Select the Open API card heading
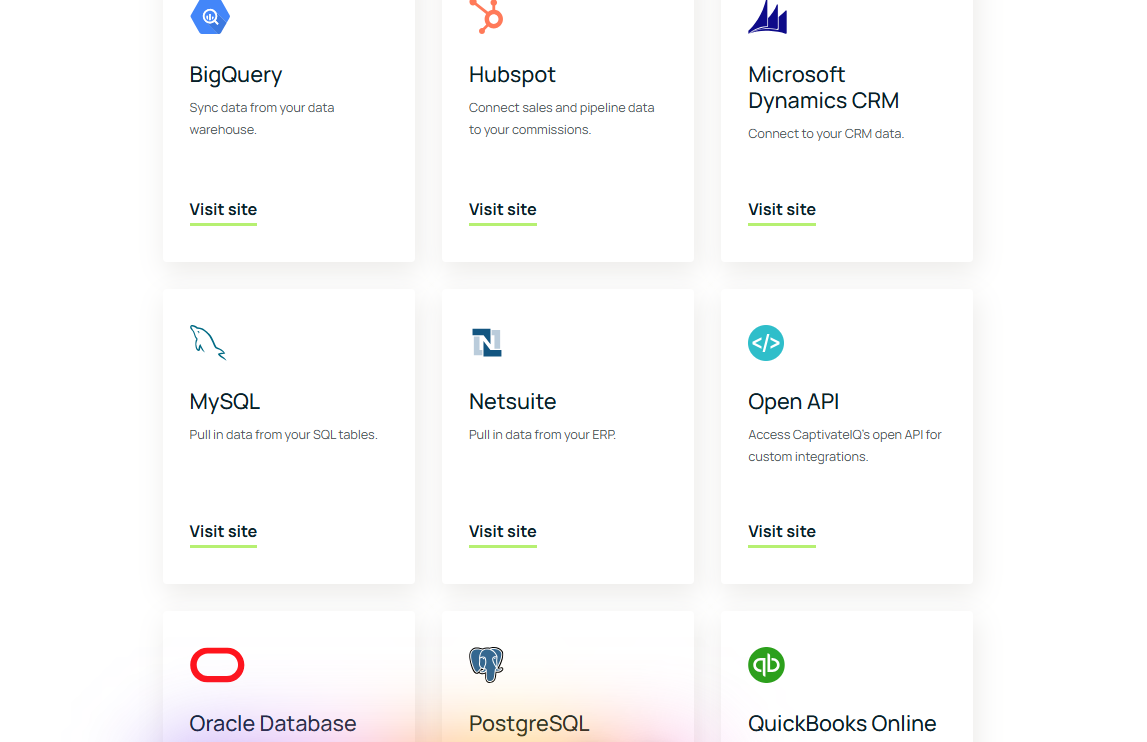Screen dimensions: 1147x742 793,402
